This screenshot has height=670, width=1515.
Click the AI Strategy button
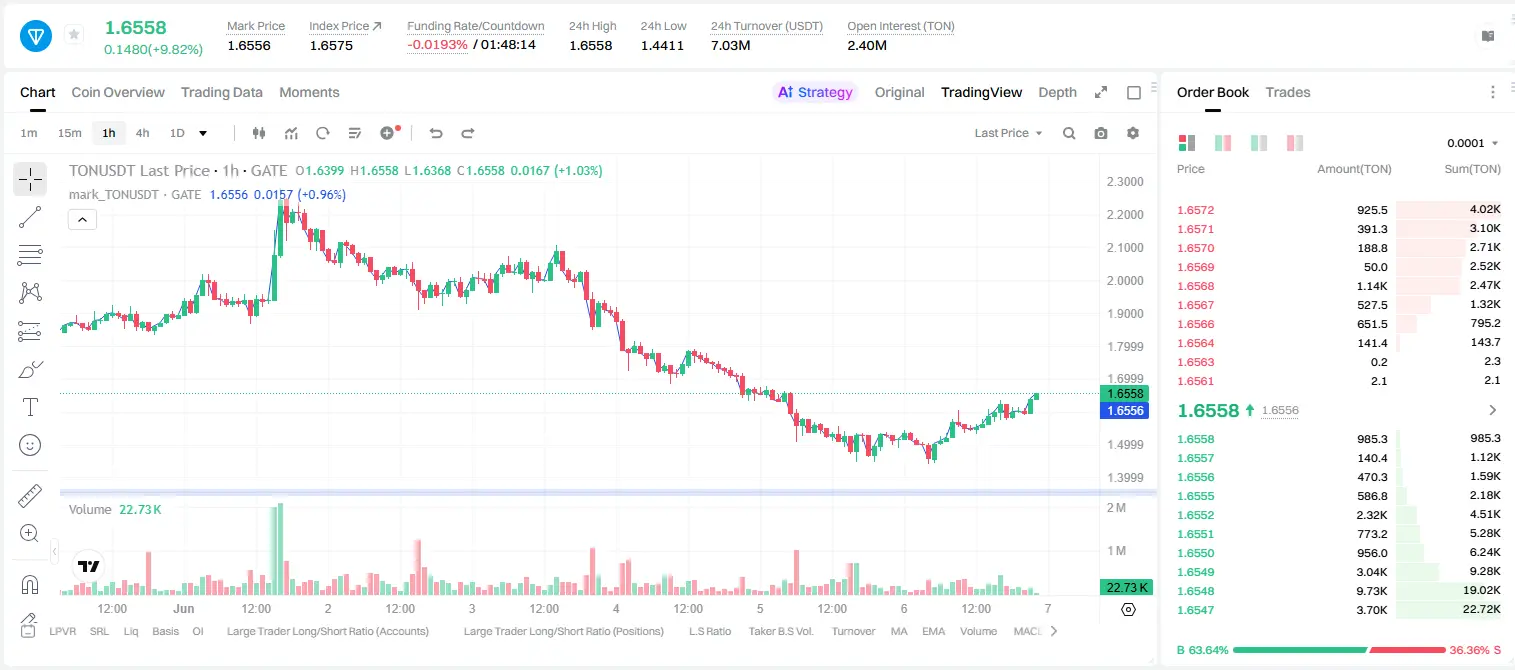tap(816, 92)
